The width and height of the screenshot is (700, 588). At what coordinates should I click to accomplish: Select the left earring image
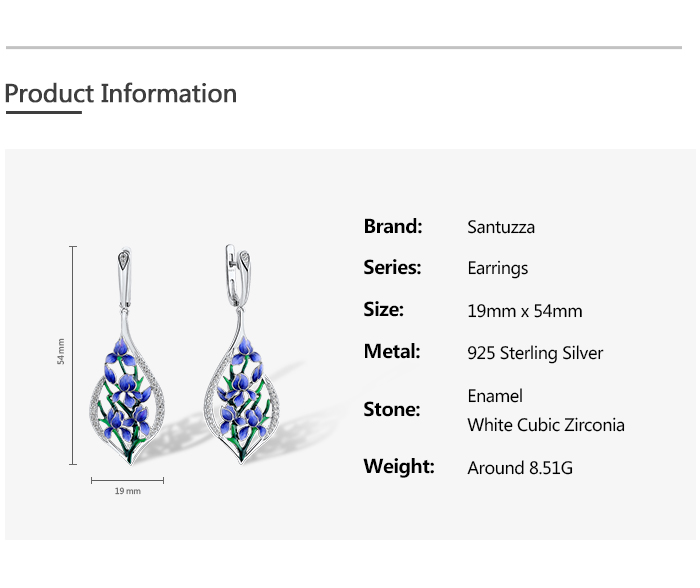click(x=129, y=358)
